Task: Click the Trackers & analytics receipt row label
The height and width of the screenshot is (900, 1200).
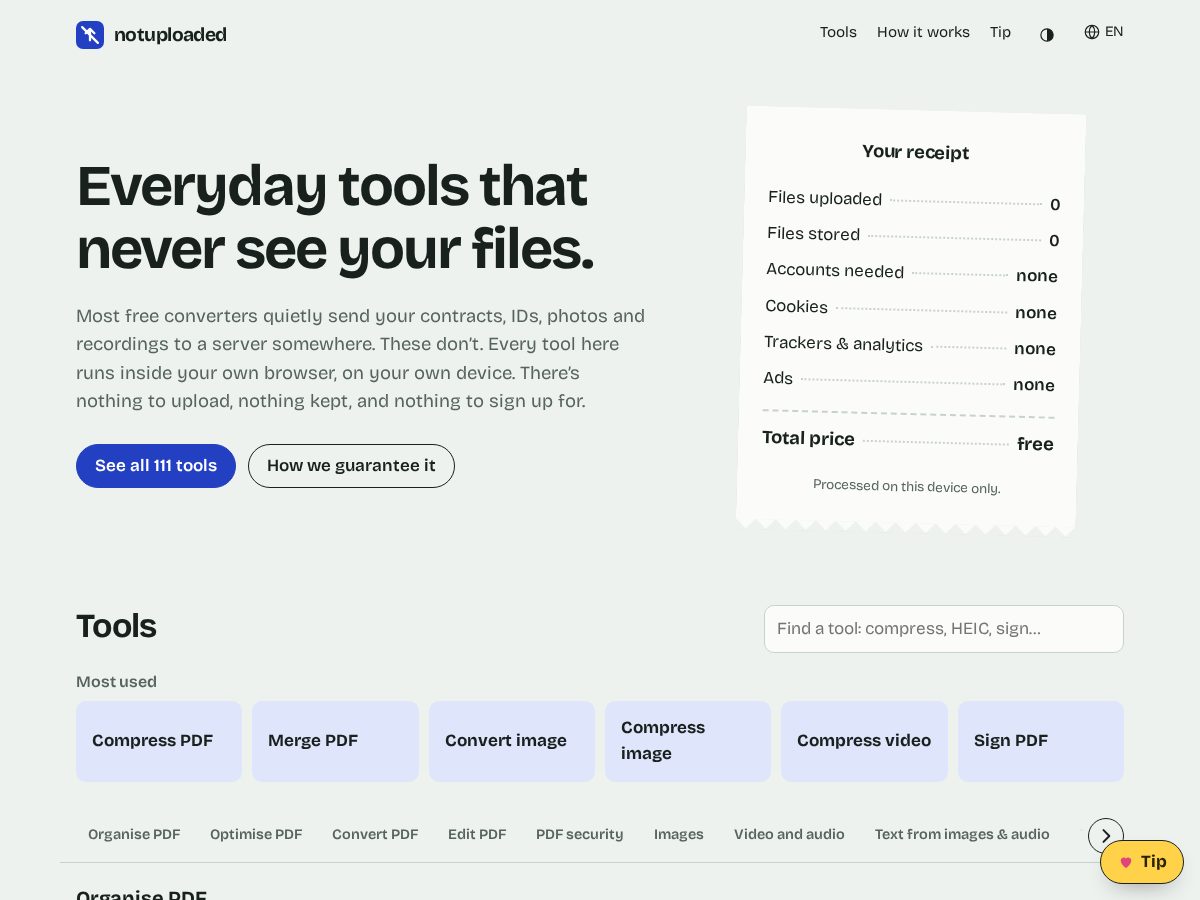Action: point(843,343)
